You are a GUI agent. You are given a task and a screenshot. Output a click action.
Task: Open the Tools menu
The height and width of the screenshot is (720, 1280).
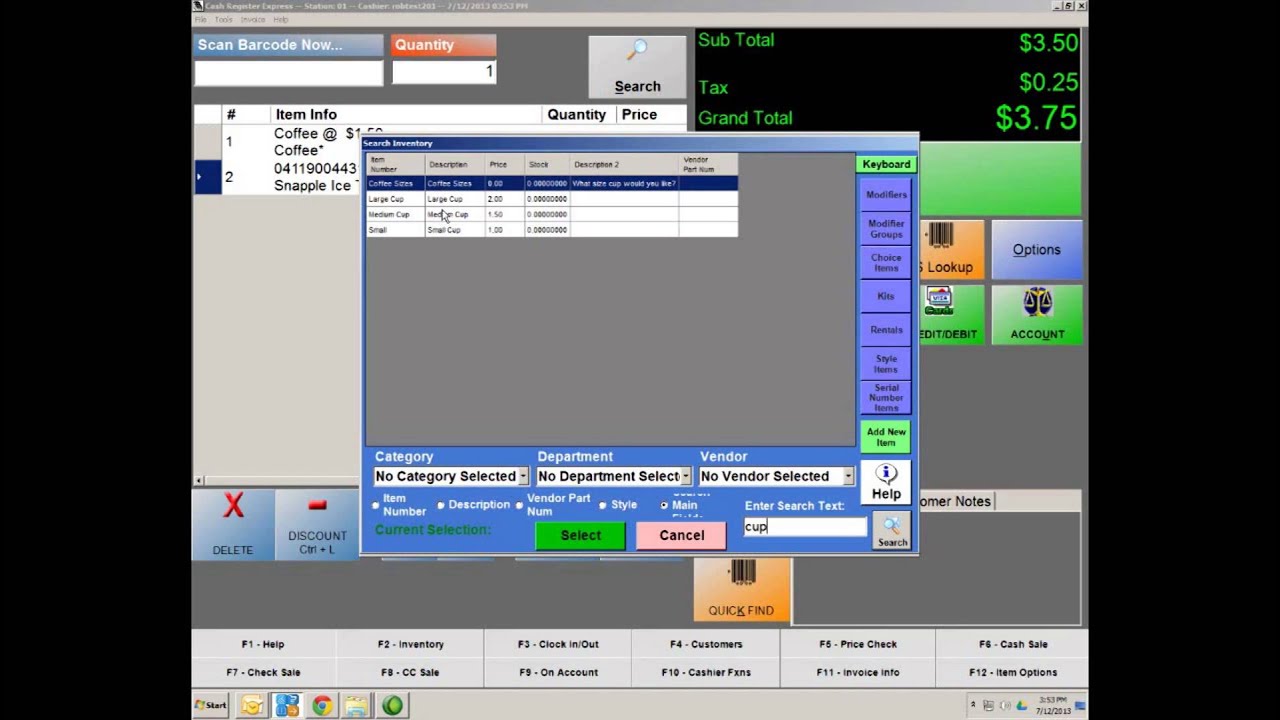click(x=223, y=19)
